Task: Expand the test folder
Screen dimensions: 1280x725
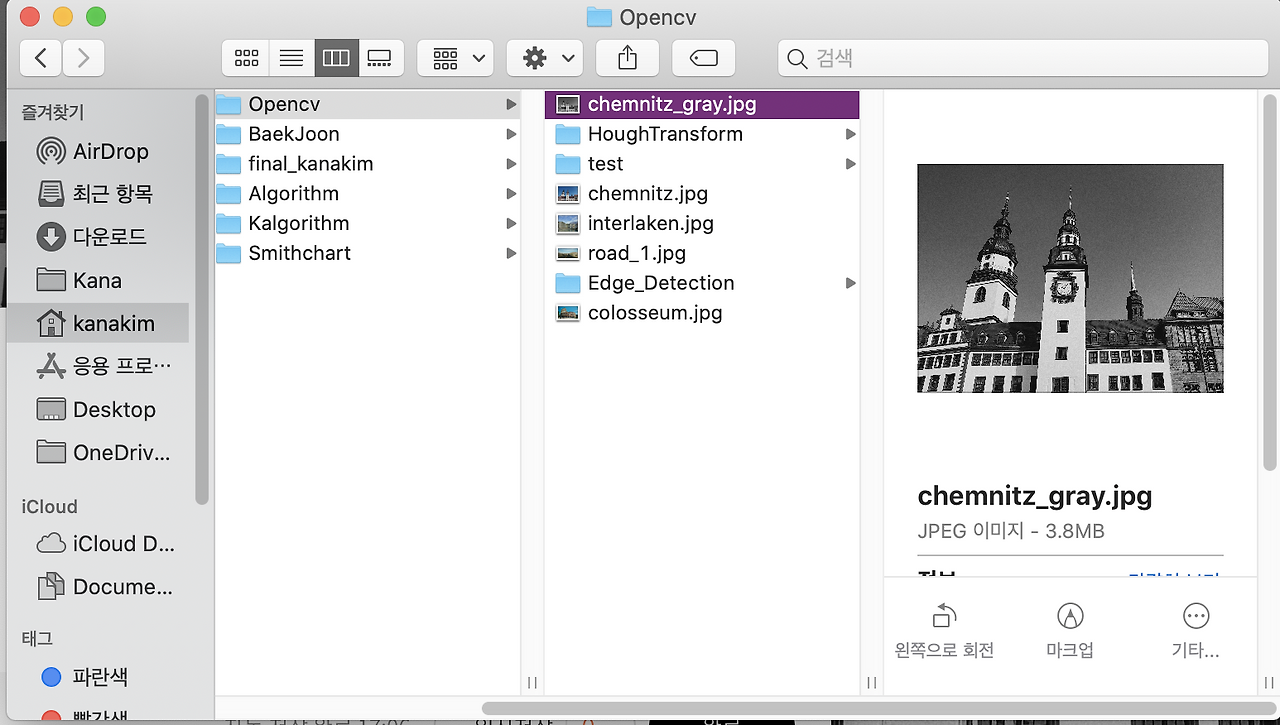Action: pos(604,163)
